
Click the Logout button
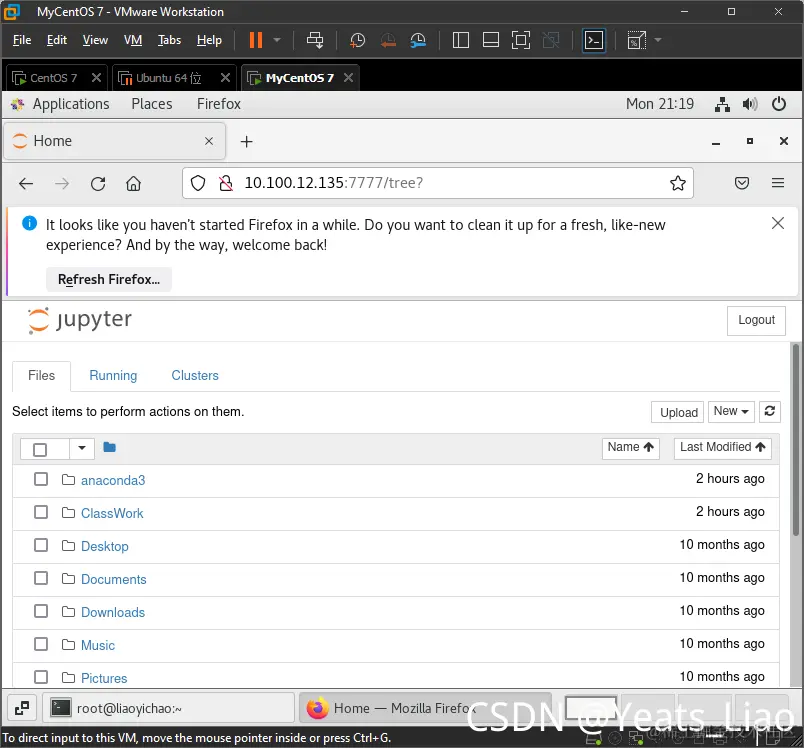point(756,320)
